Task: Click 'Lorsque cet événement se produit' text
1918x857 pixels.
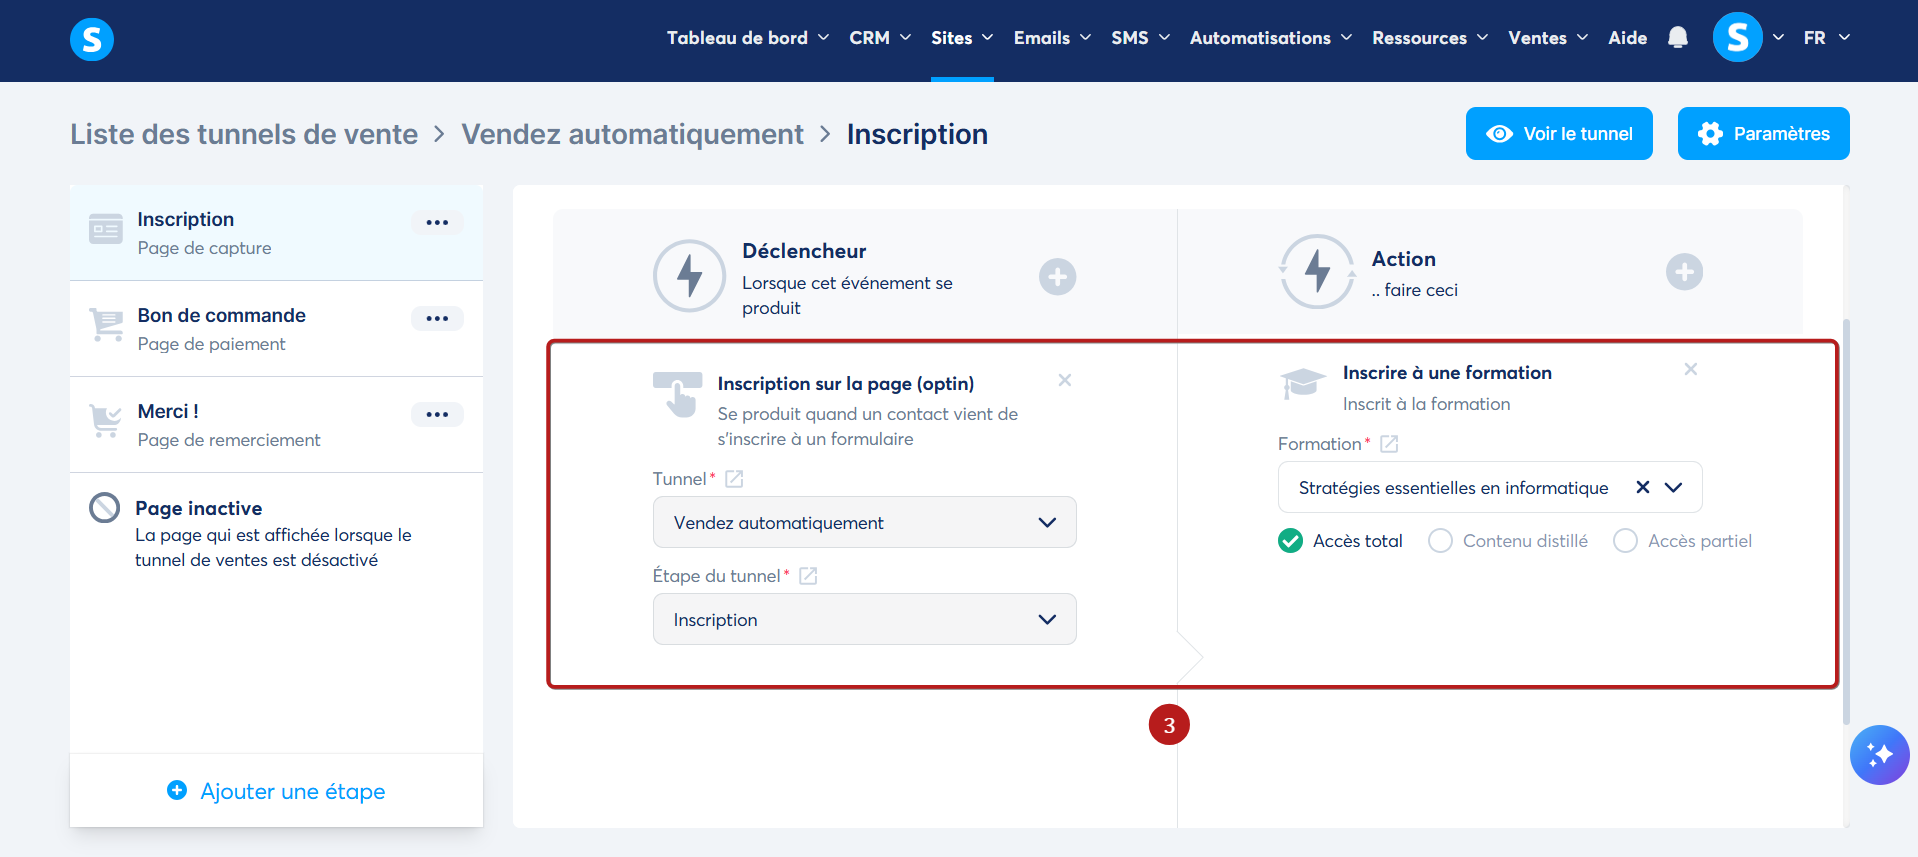Action: [847, 295]
